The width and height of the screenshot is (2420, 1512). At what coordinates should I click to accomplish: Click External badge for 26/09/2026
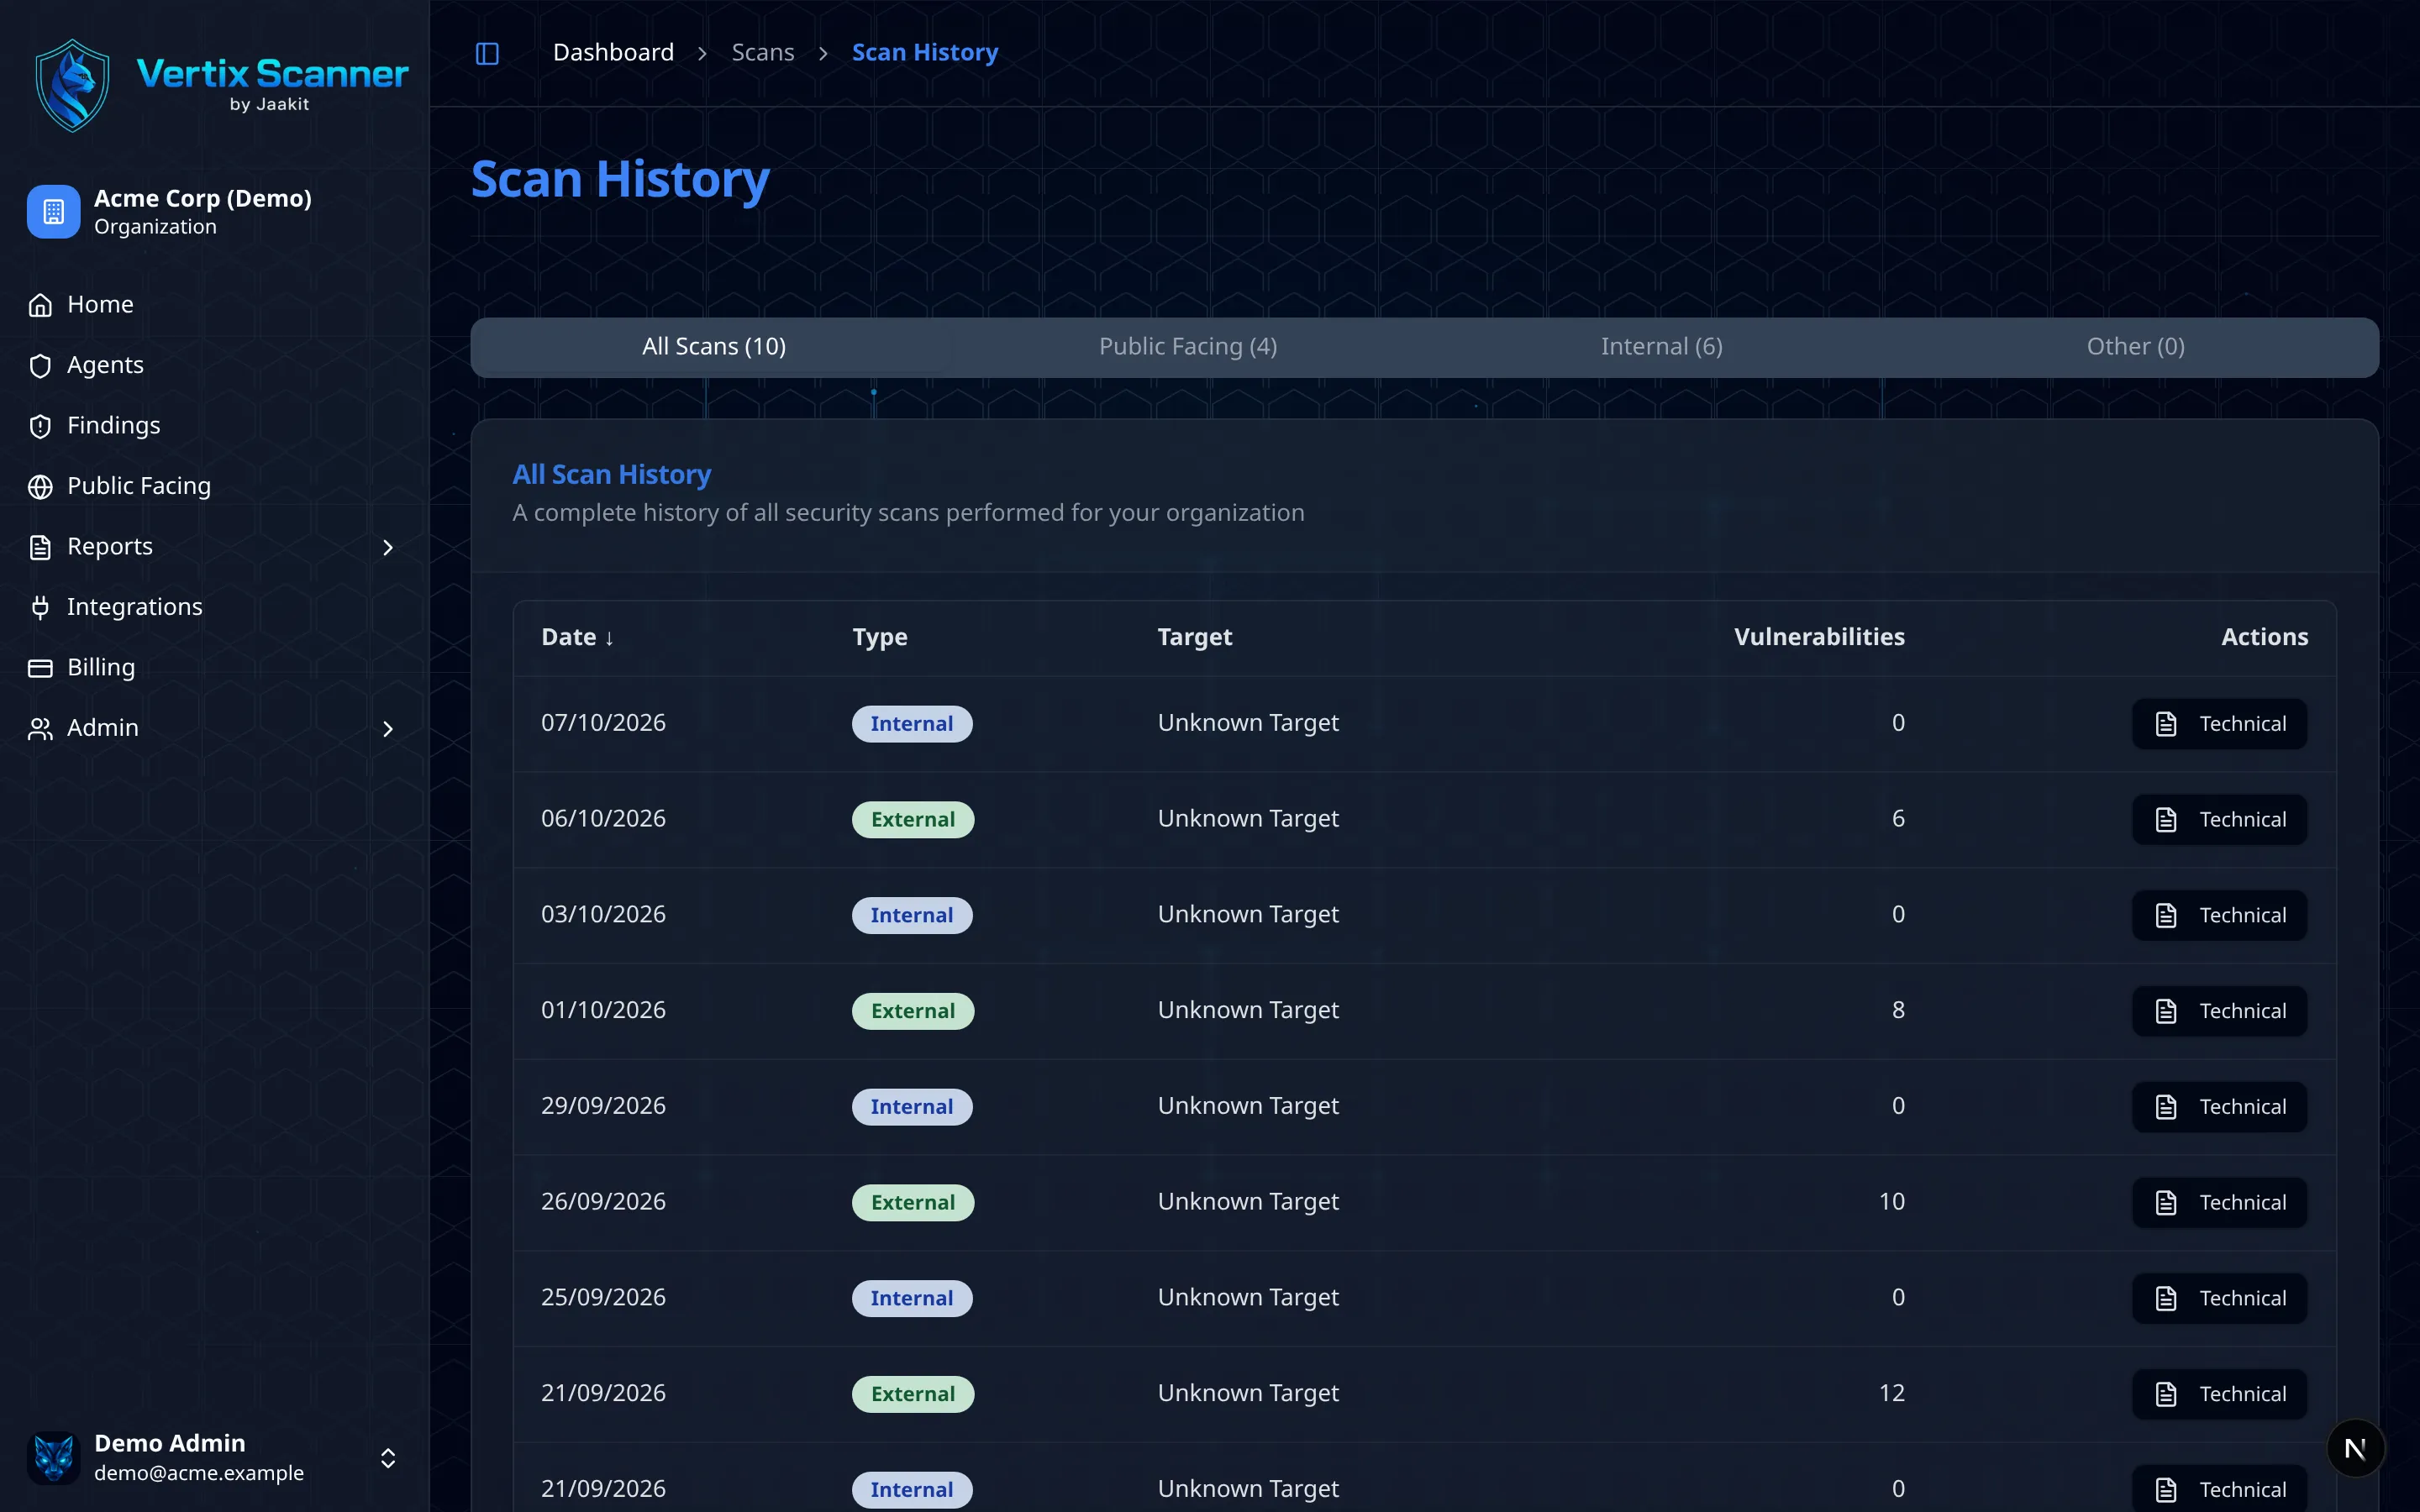[913, 1203]
